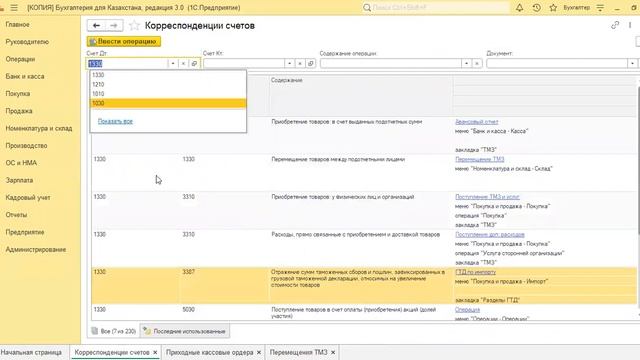Open Покупка section in sidebar

pos(18,93)
